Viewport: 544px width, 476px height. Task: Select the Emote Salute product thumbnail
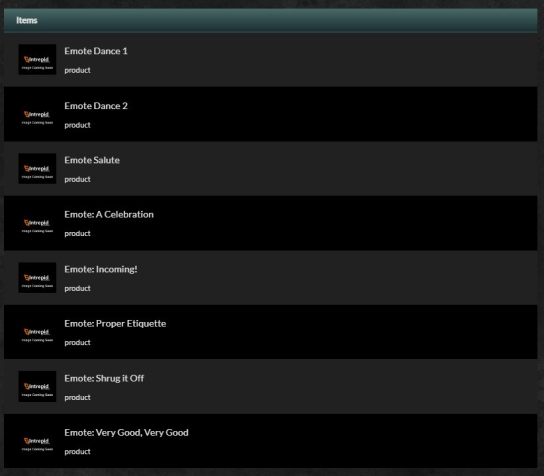pyautogui.click(x=37, y=169)
